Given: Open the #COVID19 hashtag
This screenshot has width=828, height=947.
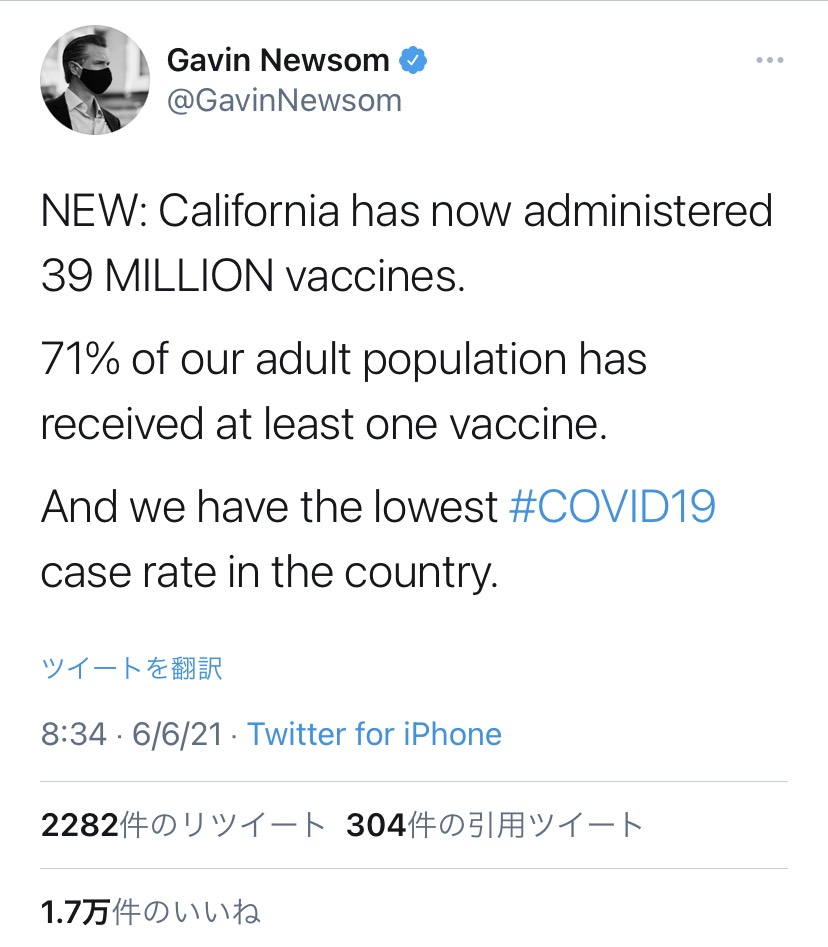Looking at the screenshot, I should click(612, 506).
